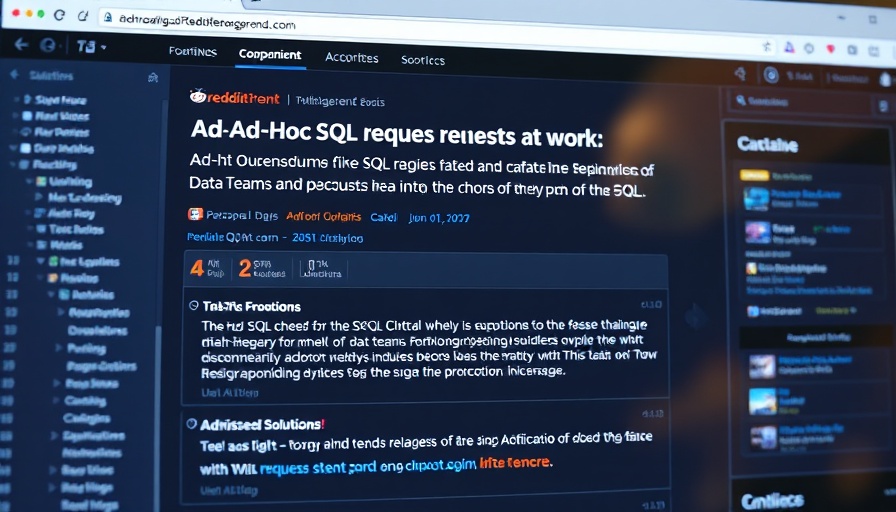
Task: Open the blue requess stent card link
Action: (317, 468)
